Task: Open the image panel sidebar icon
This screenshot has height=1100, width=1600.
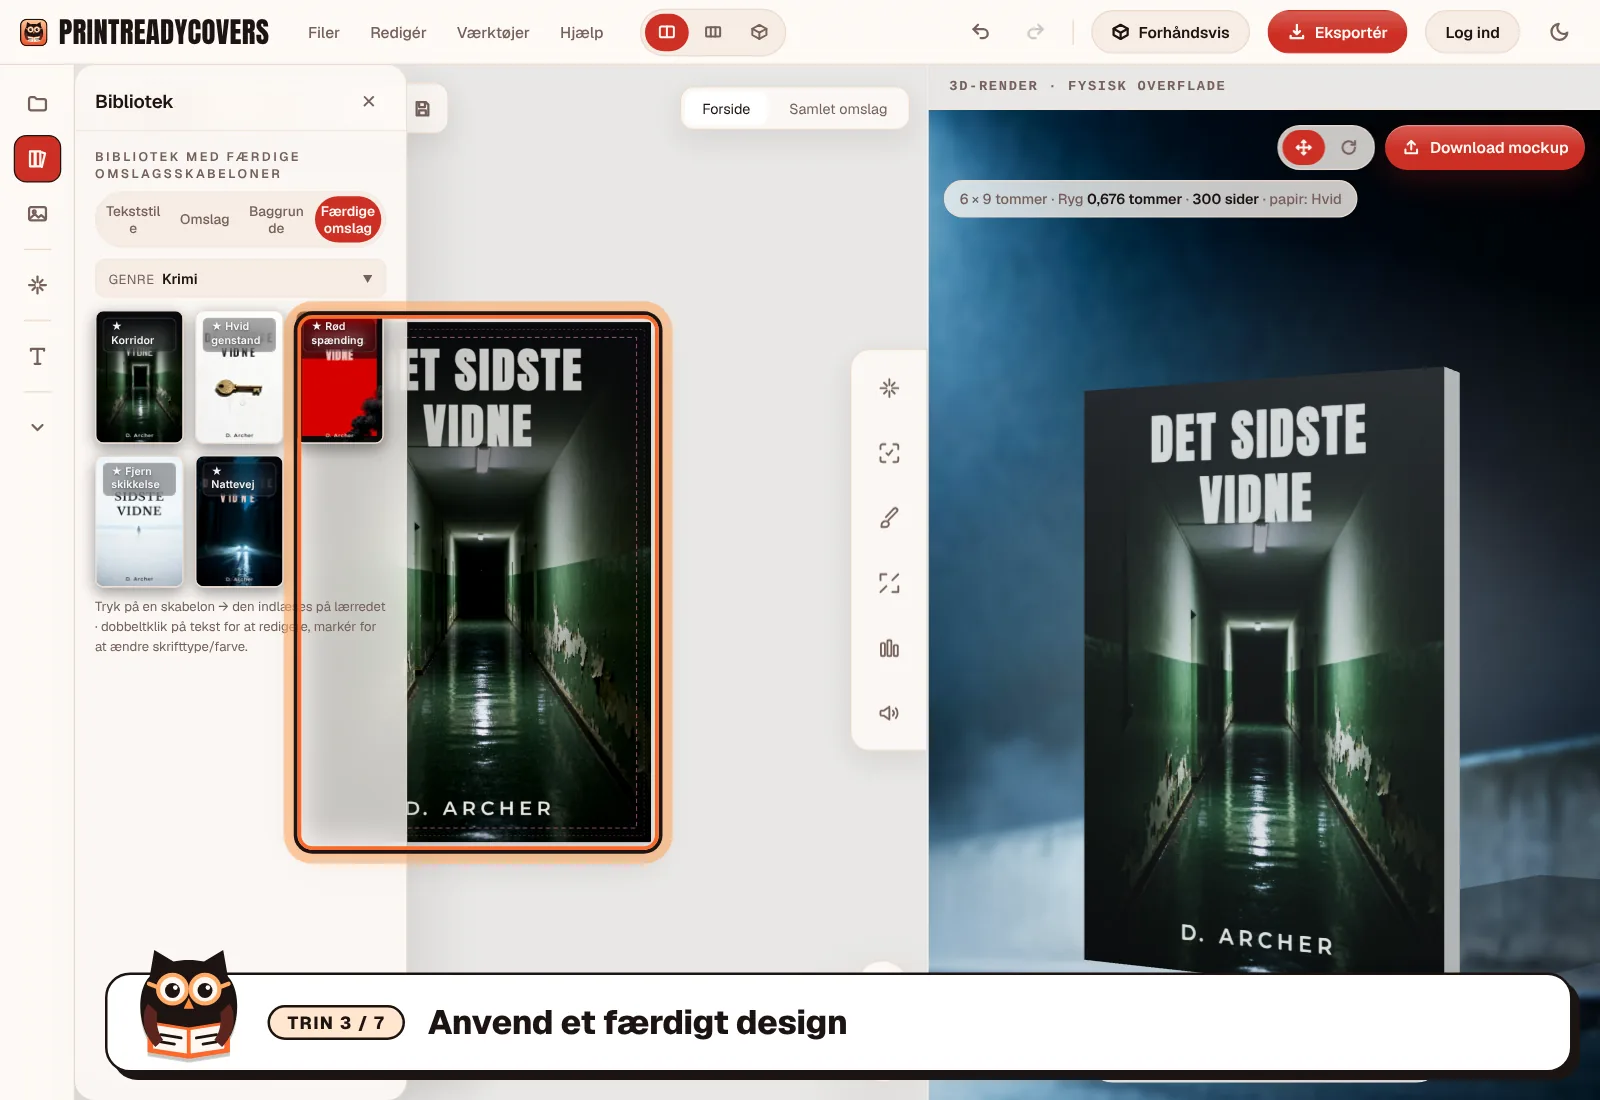Action: tap(37, 214)
